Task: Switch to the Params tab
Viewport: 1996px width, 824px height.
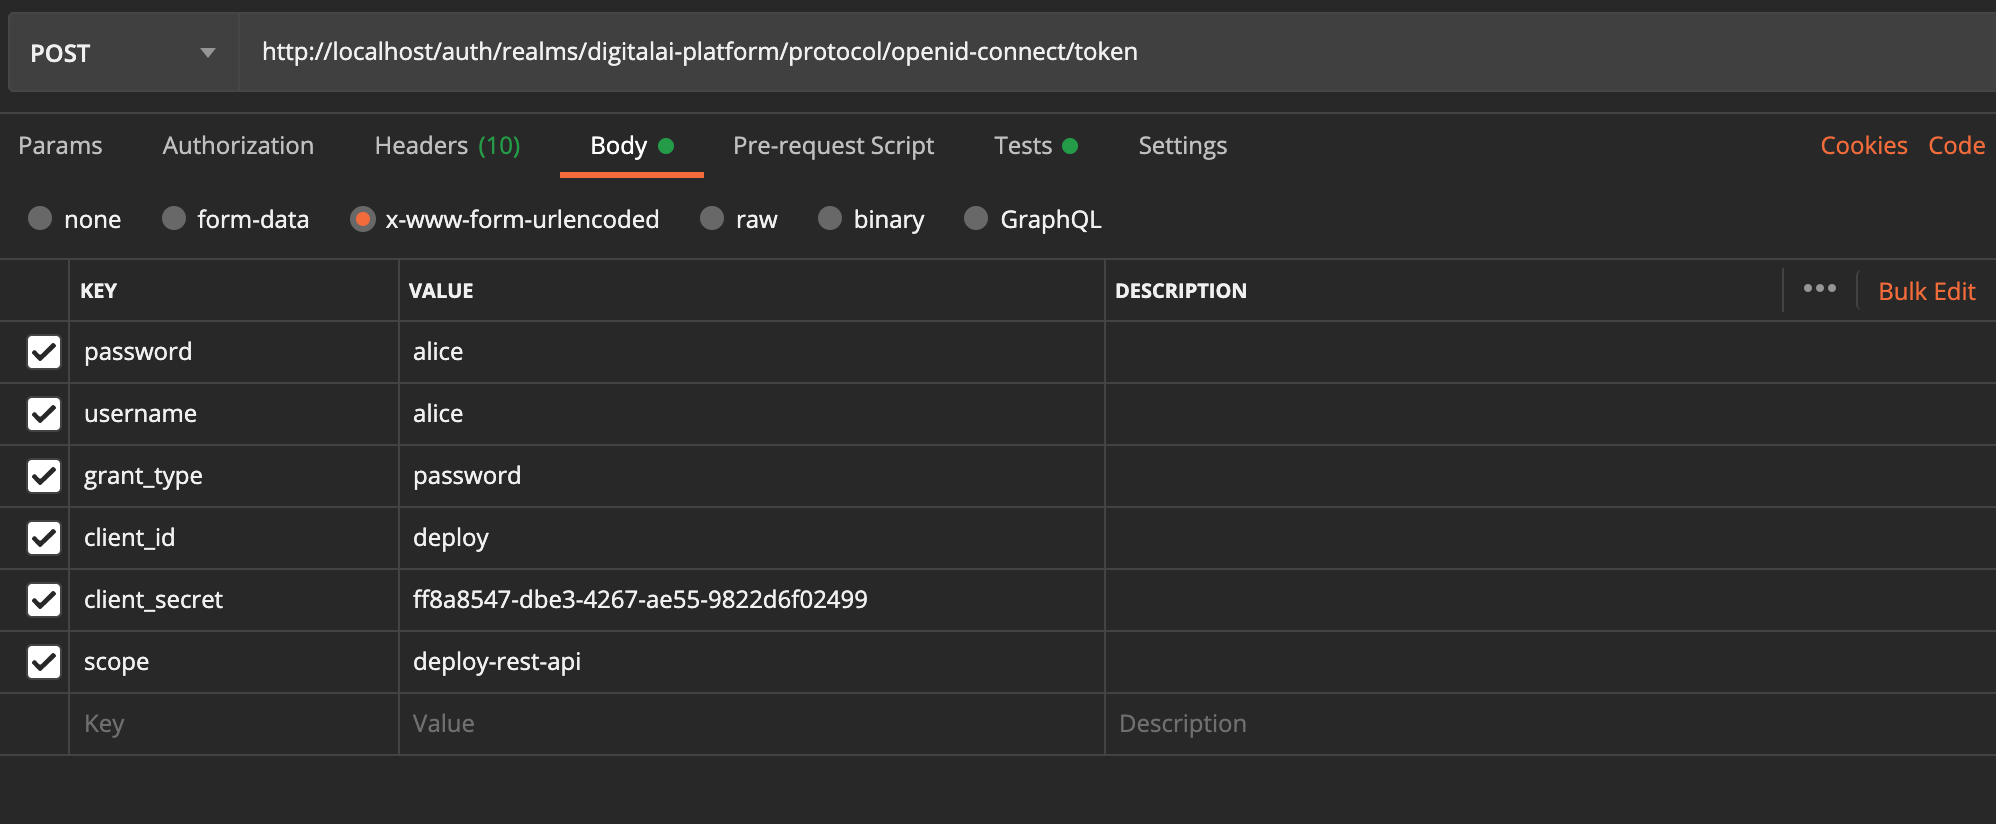Action: (x=60, y=146)
